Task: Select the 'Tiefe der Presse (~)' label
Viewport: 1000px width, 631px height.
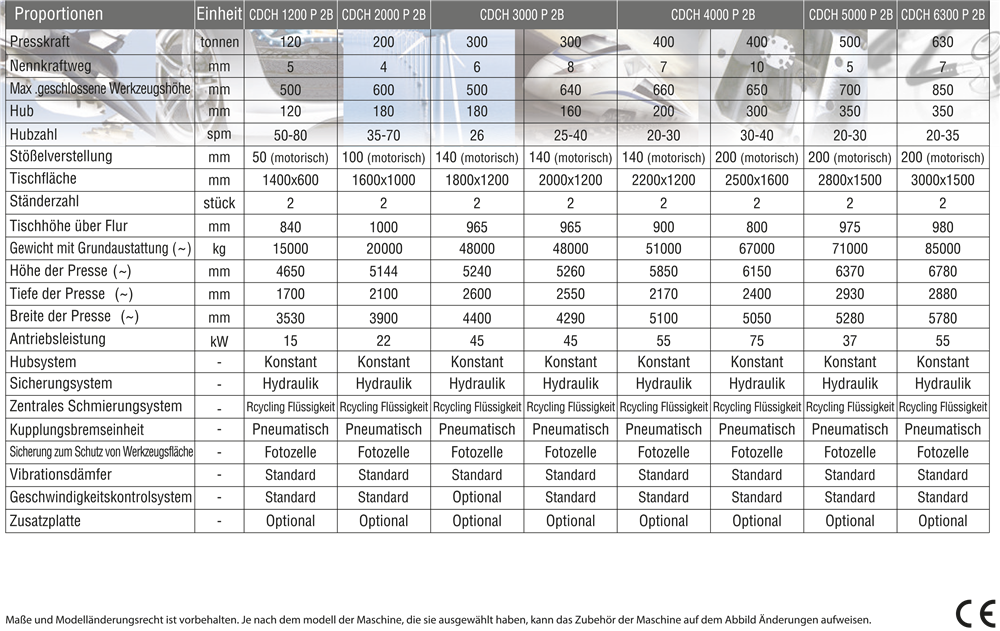Action: [71, 294]
